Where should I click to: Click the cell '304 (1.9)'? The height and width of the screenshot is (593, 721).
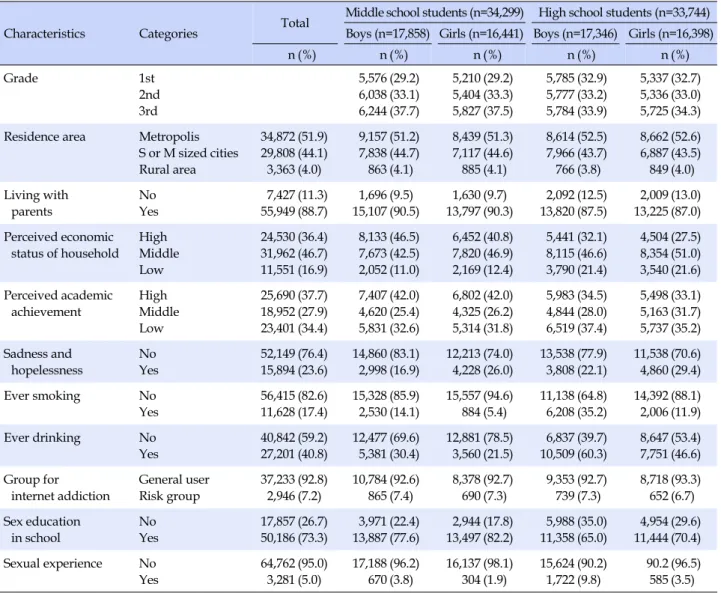tap(484, 579)
